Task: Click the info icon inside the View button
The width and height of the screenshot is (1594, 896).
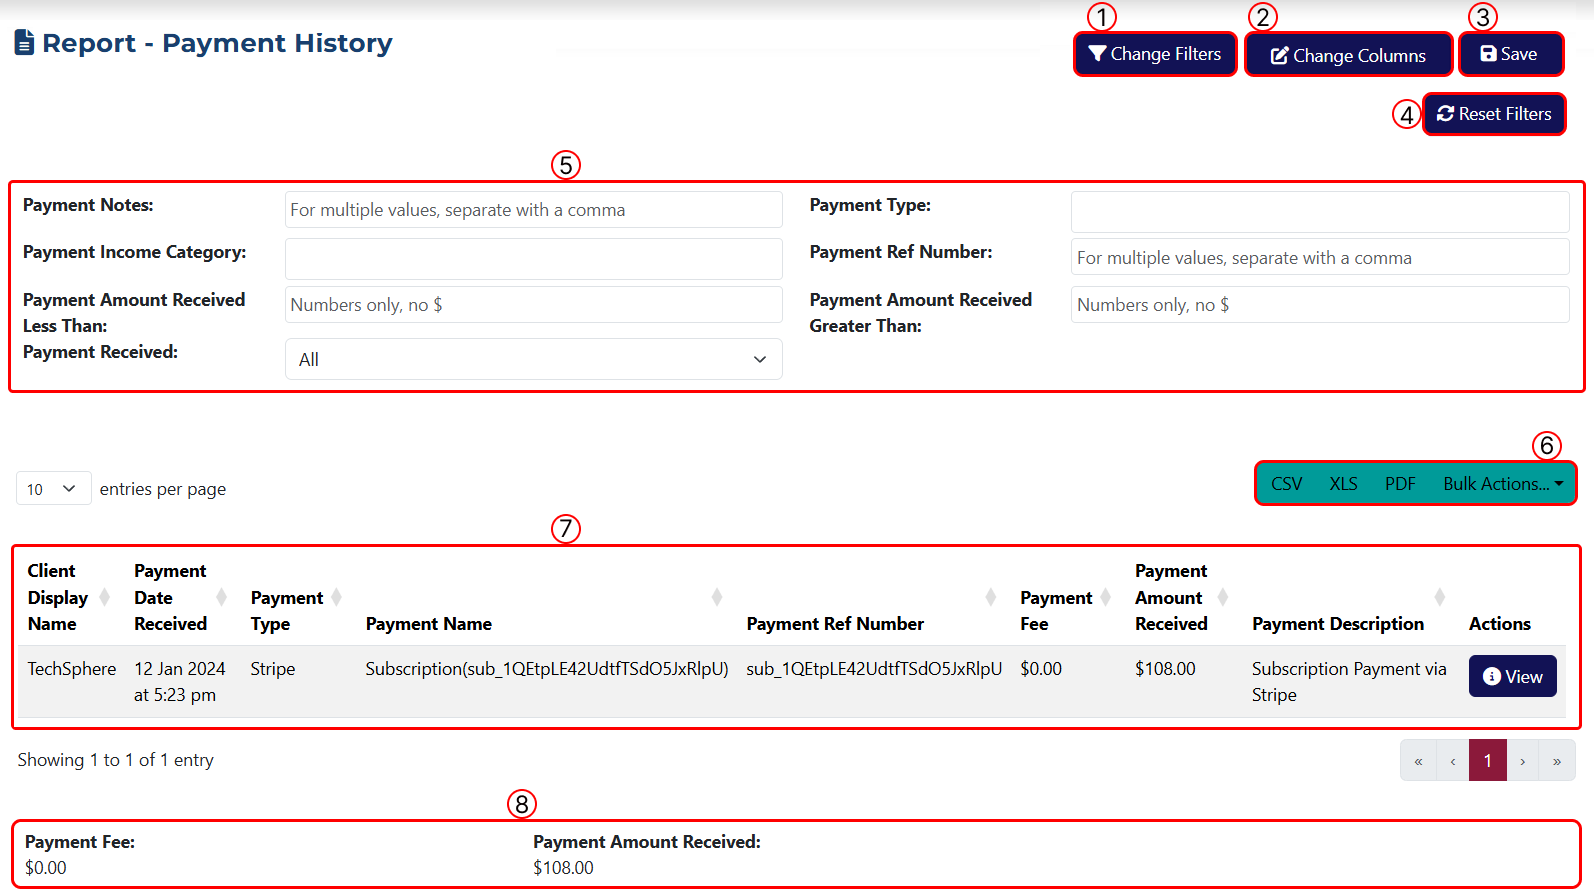Action: click(x=1492, y=676)
